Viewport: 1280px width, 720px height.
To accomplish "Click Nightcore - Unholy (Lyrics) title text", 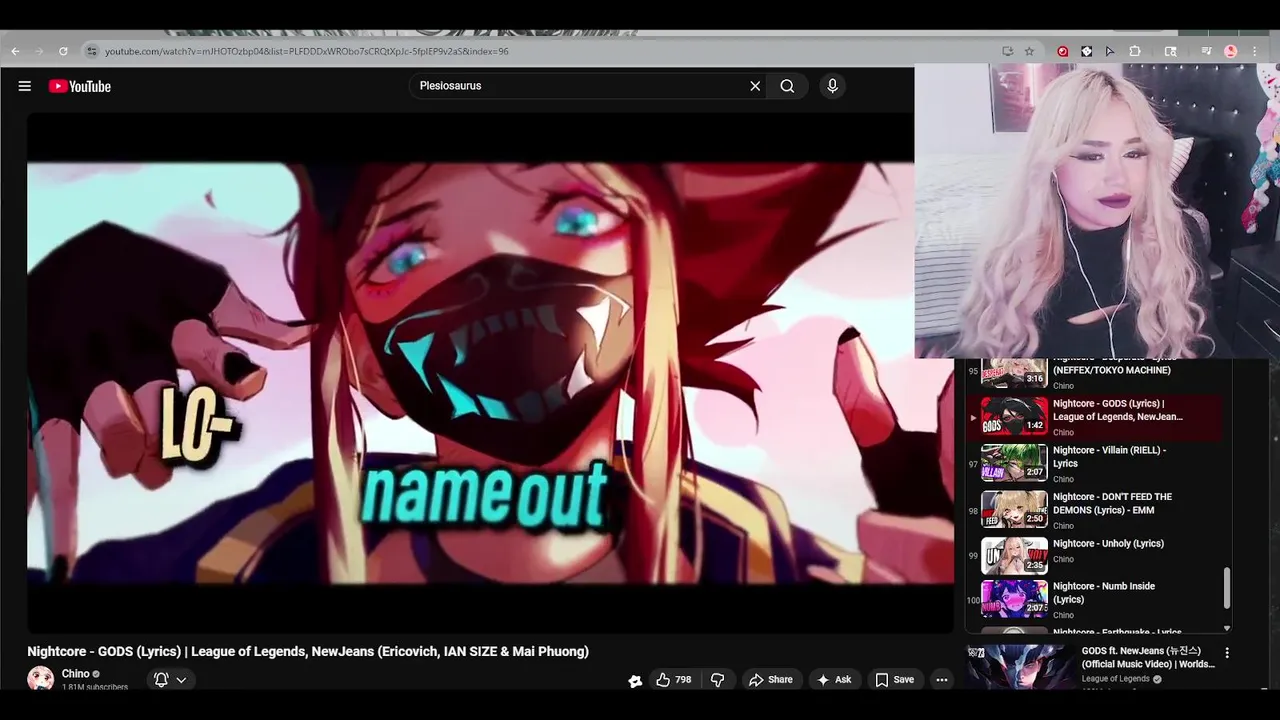I will (x=1108, y=544).
